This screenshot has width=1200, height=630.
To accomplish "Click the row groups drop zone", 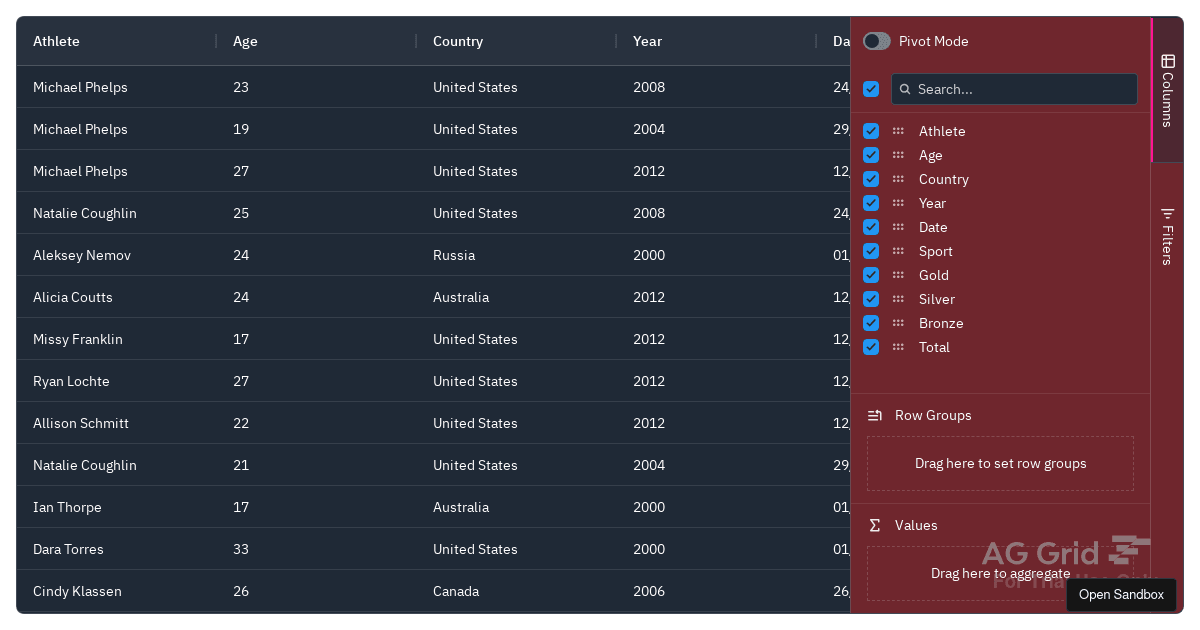I will click(x=1000, y=463).
